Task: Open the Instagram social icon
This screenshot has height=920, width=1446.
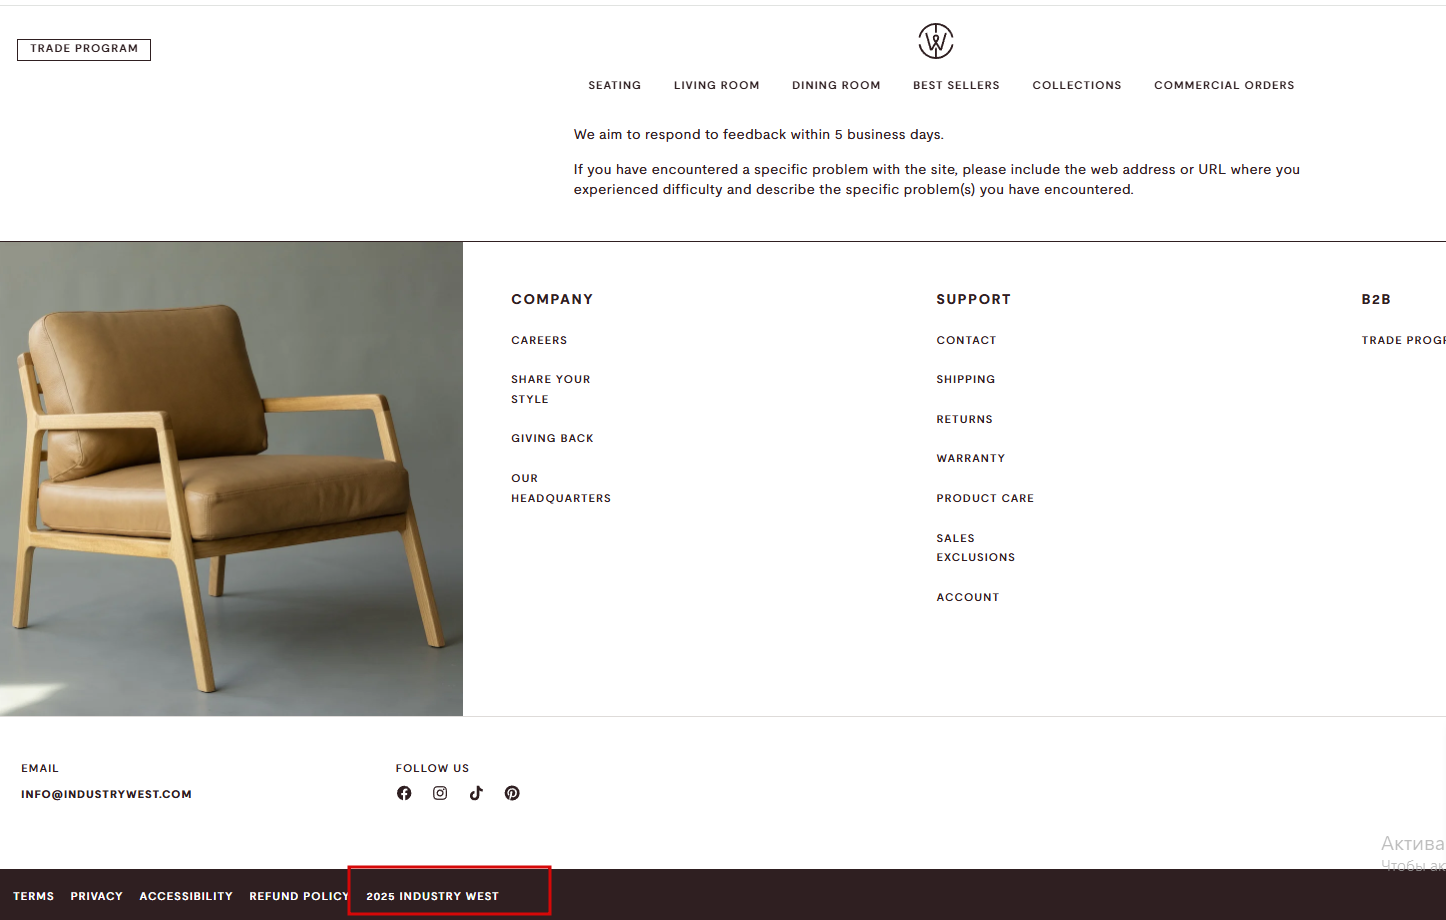Action: pos(440,793)
